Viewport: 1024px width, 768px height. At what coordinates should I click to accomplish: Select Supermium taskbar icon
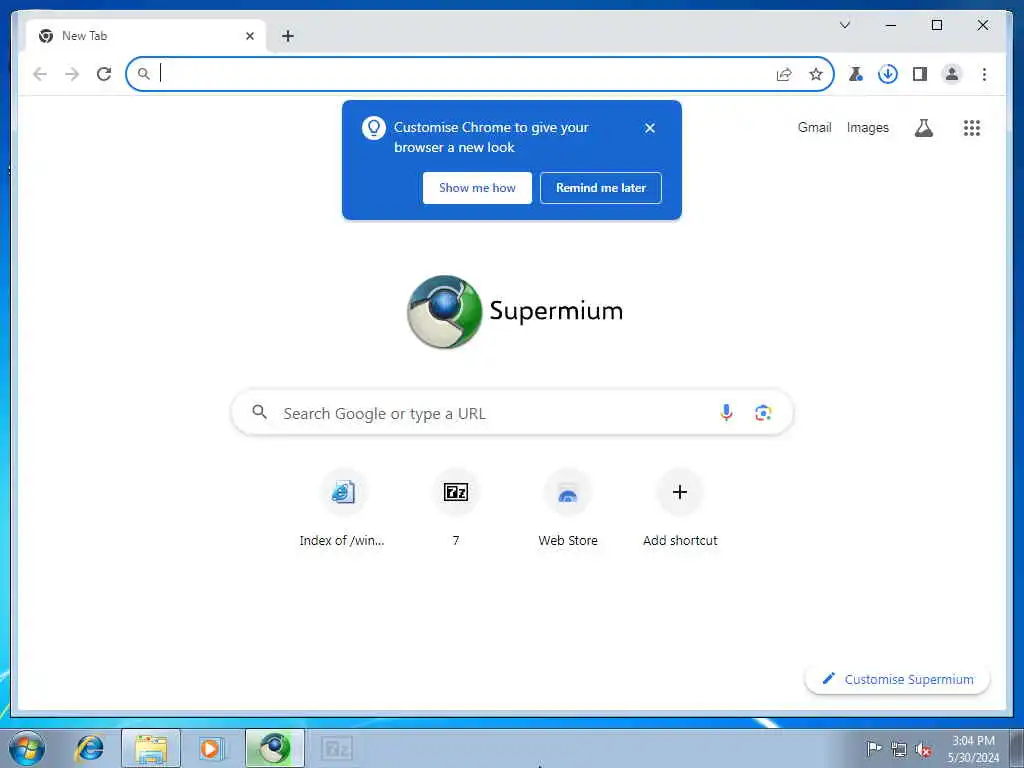point(275,748)
